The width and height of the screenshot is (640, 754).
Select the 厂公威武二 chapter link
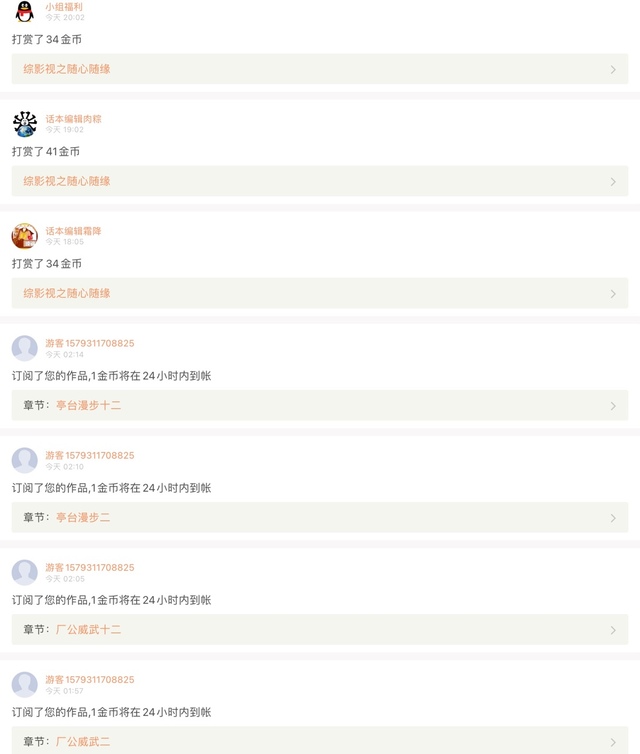[83, 741]
